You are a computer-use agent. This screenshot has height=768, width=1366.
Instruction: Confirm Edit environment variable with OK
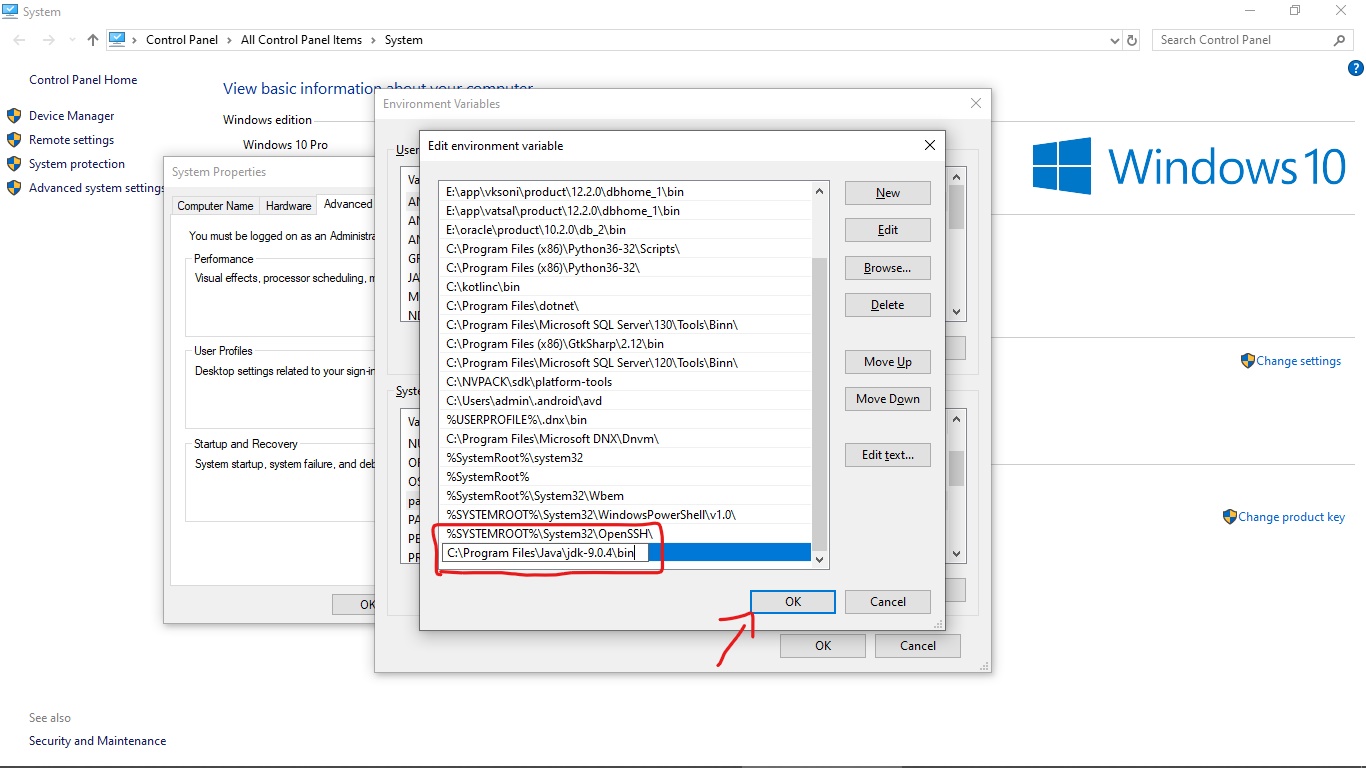[x=793, y=602]
